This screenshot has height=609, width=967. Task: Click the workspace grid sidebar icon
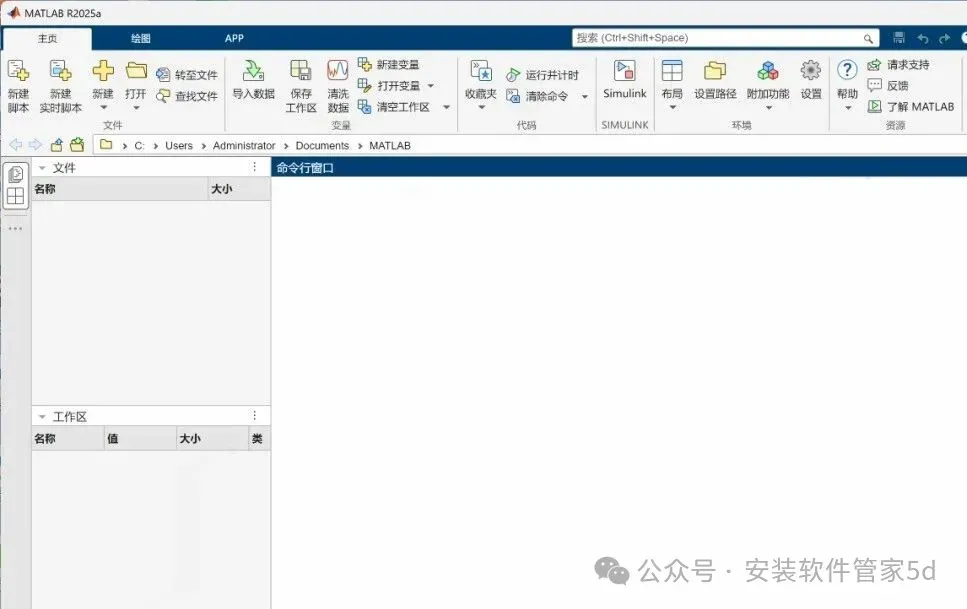click(15, 196)
